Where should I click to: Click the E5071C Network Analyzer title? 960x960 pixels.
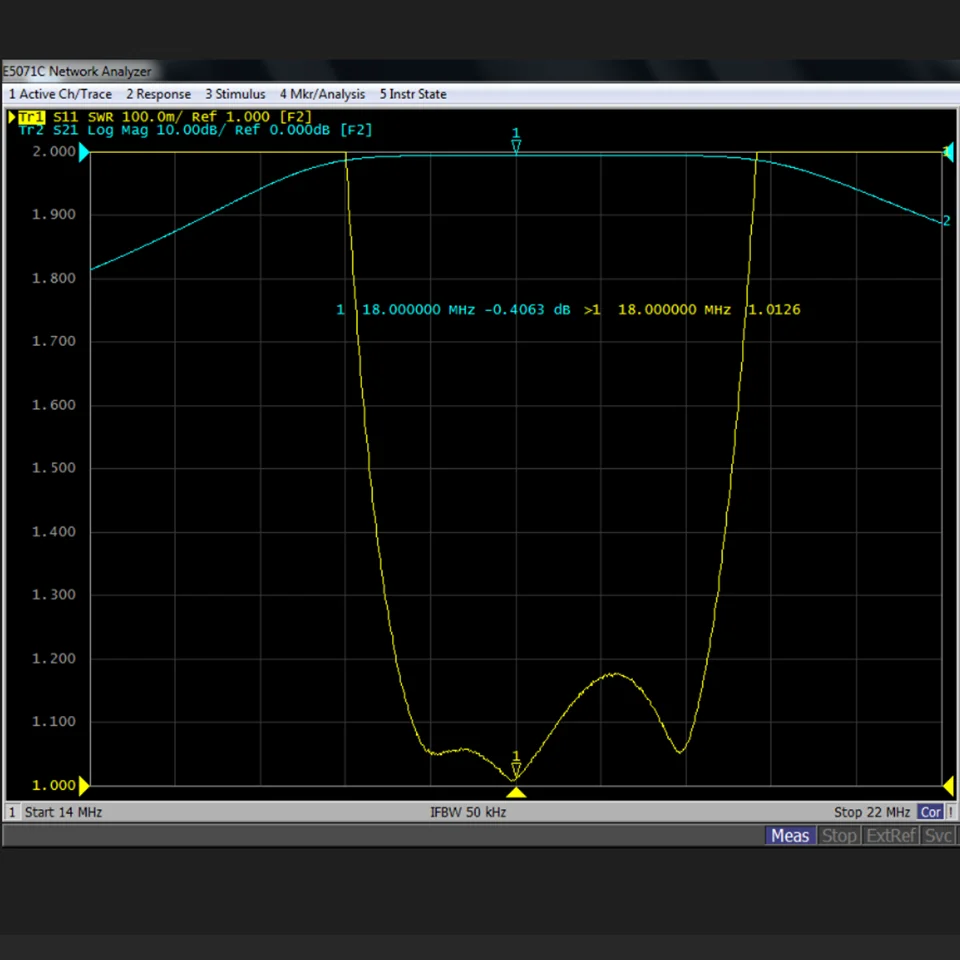pos(77,72)
